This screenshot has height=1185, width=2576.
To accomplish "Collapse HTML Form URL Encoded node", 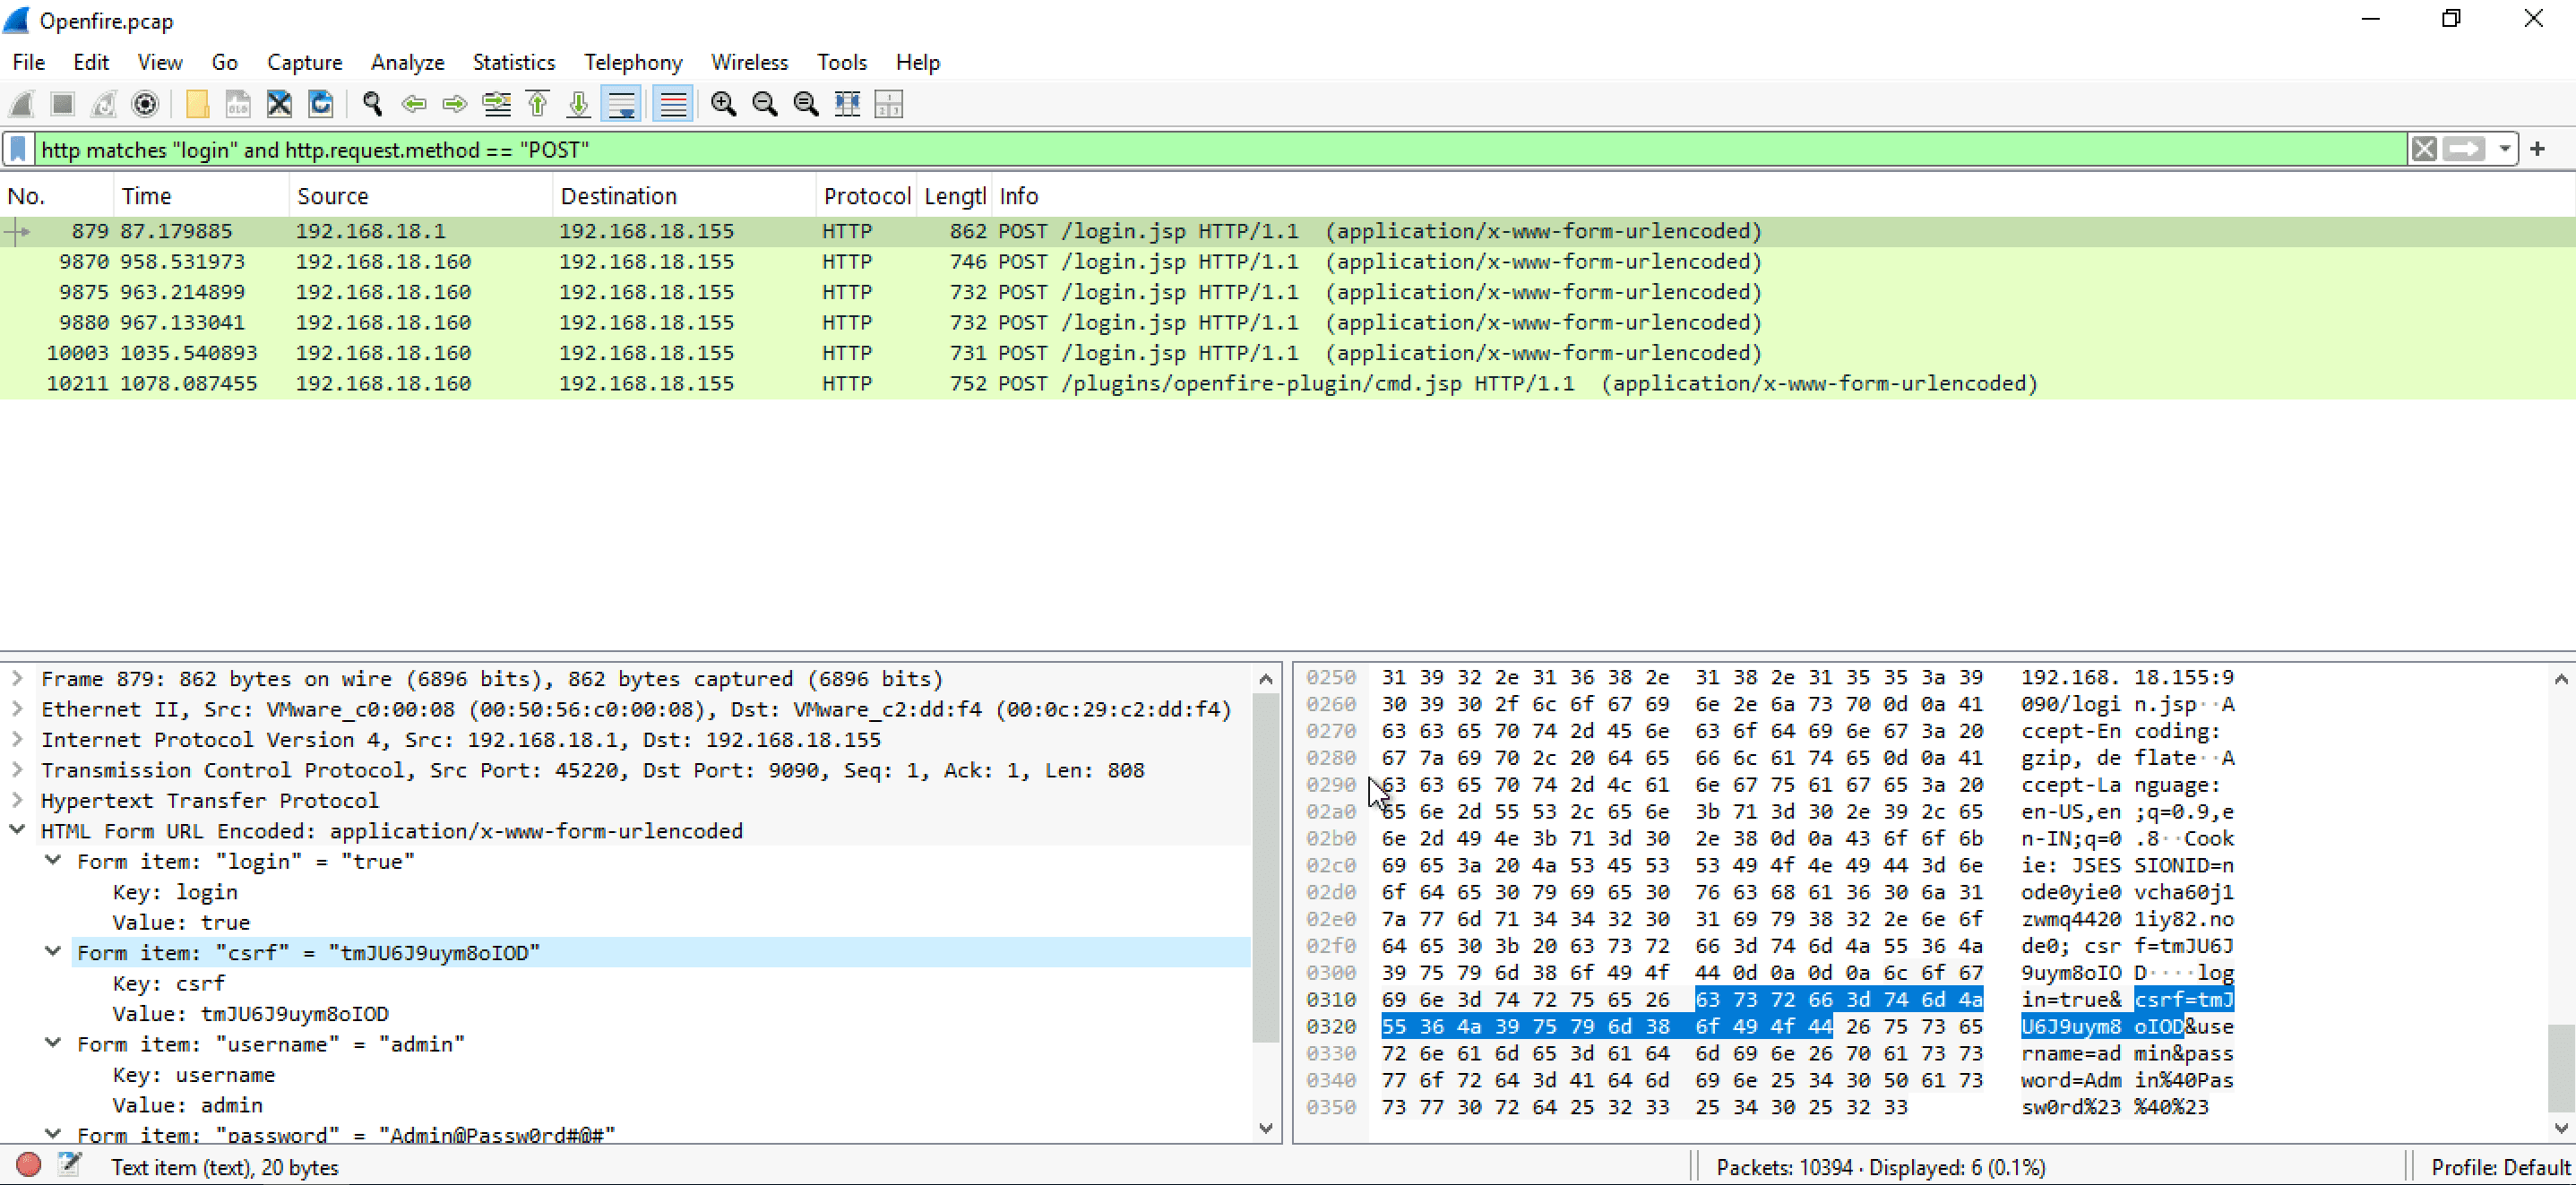I will tap(17, 830).
